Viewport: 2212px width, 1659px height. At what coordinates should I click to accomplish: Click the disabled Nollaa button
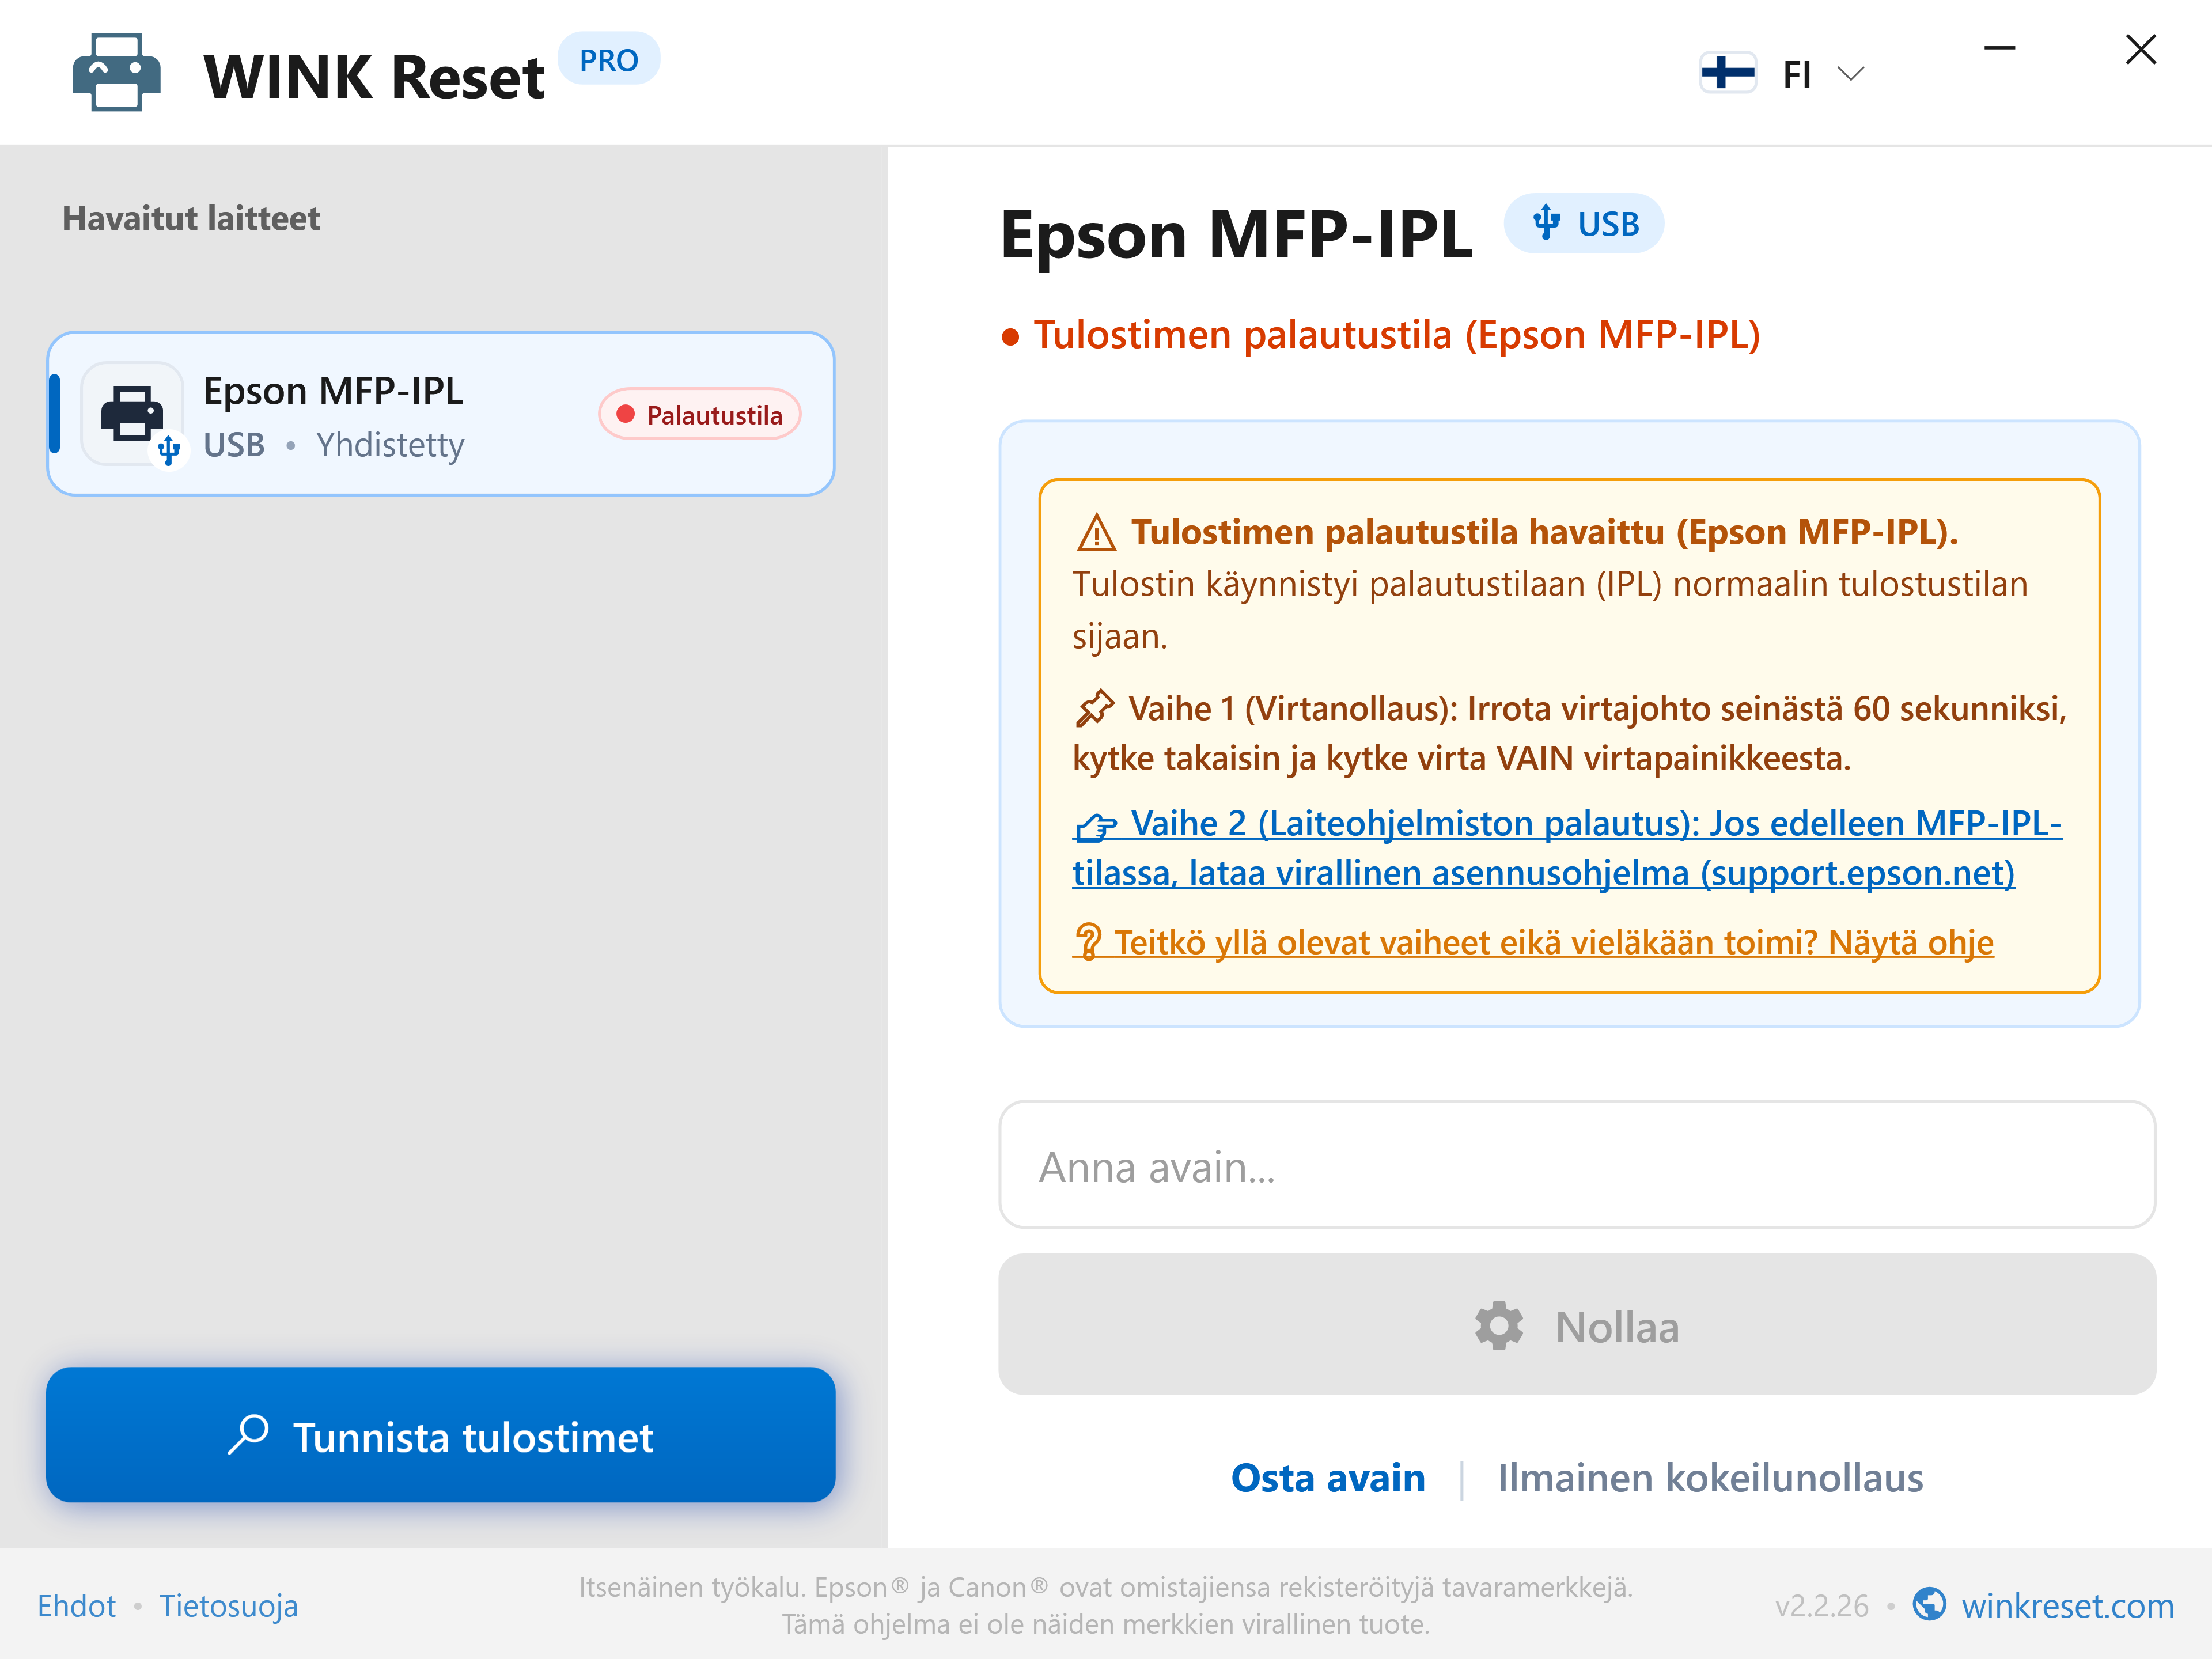click(1577, 1325)
